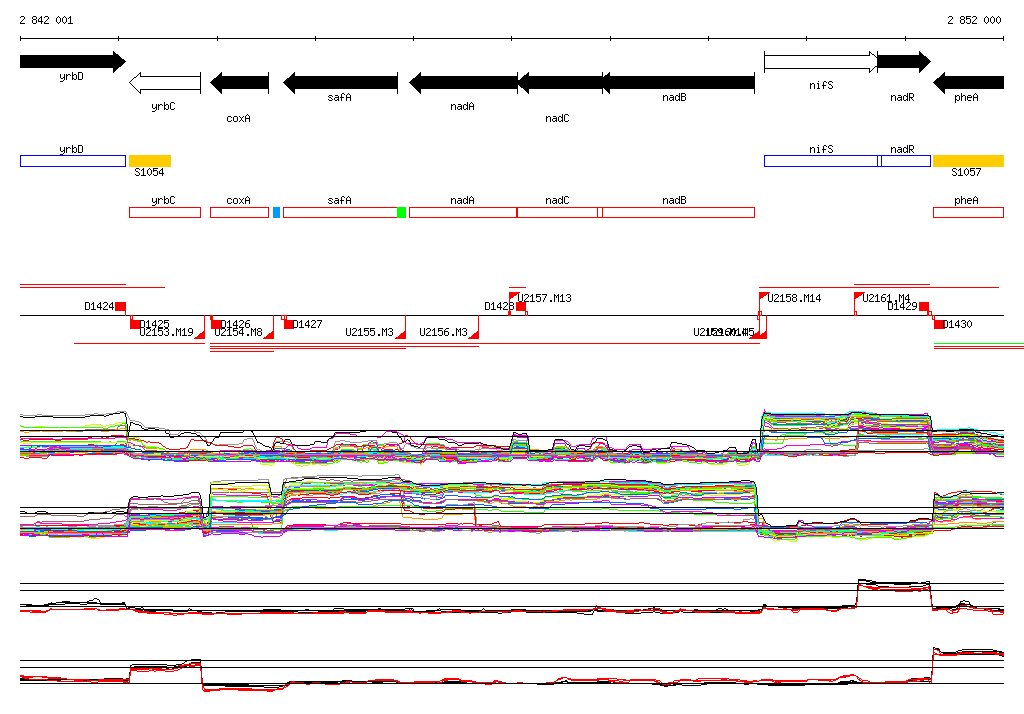Click the green square at safA's end
This screenshot has width=1024, height=714.
[401, 213]
